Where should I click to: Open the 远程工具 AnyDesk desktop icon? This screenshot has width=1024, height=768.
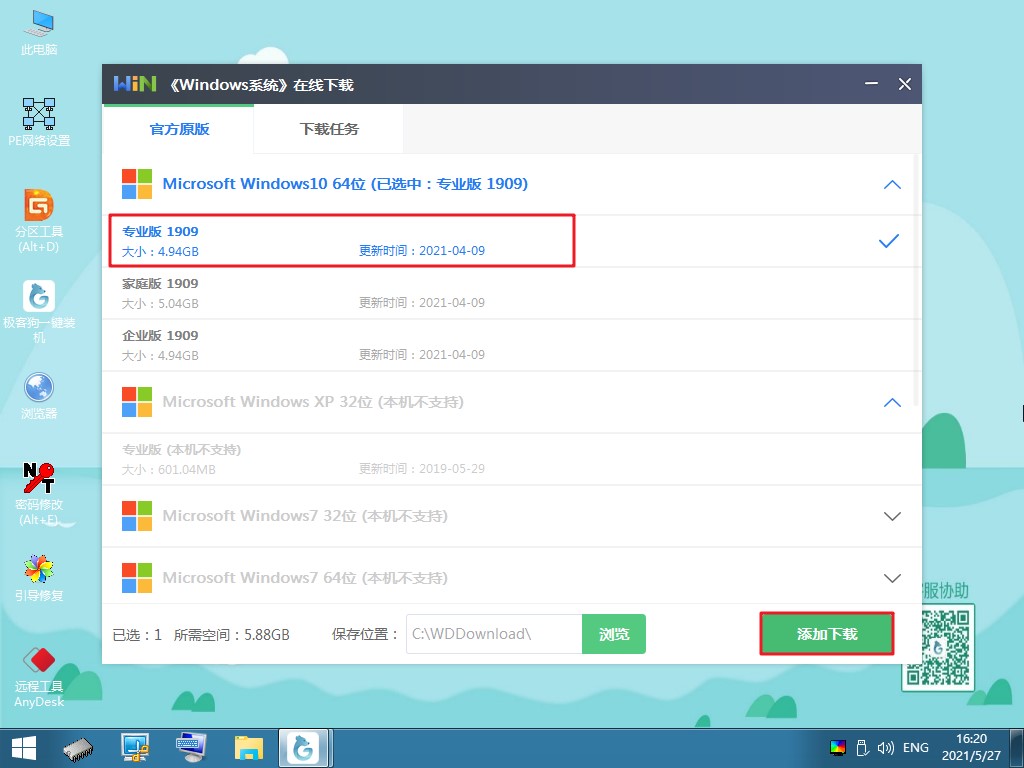(39, 676)
